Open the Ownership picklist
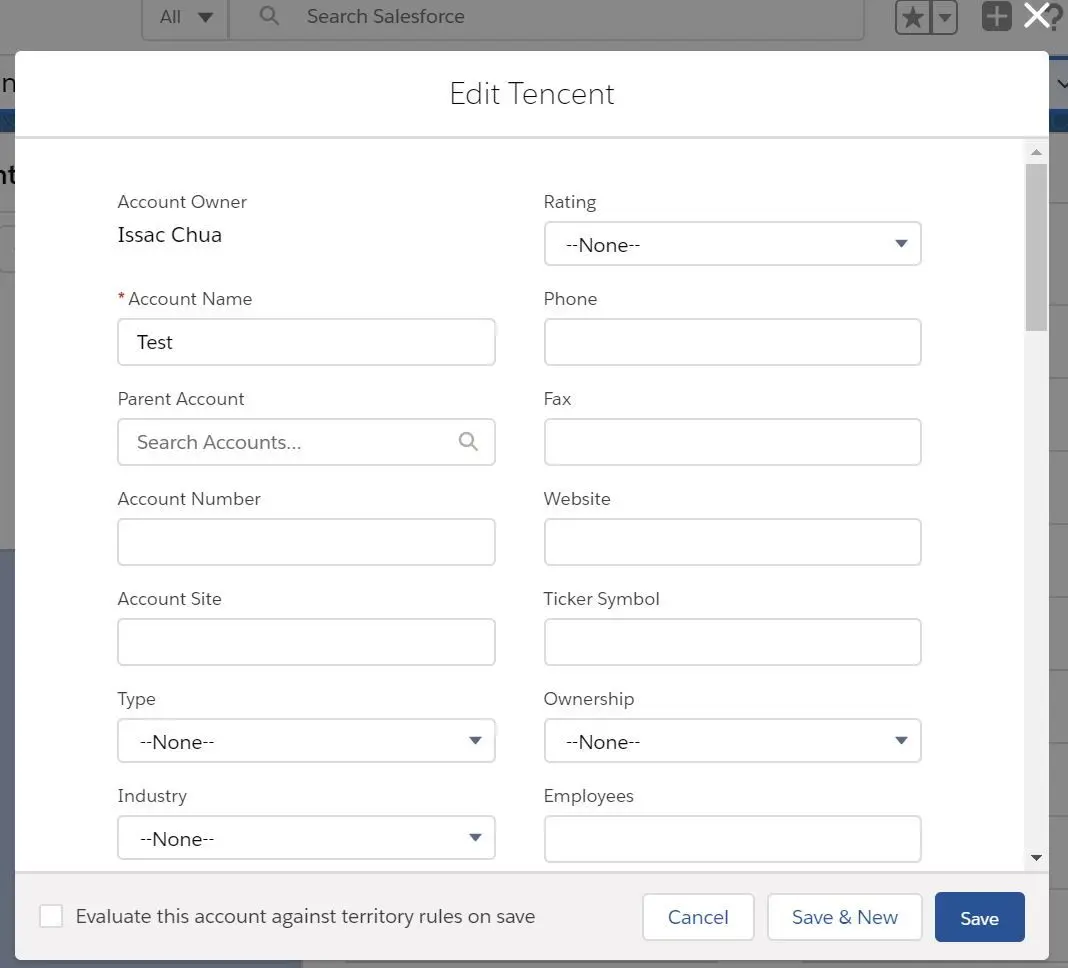The image size is (1068, 968). 732,740
